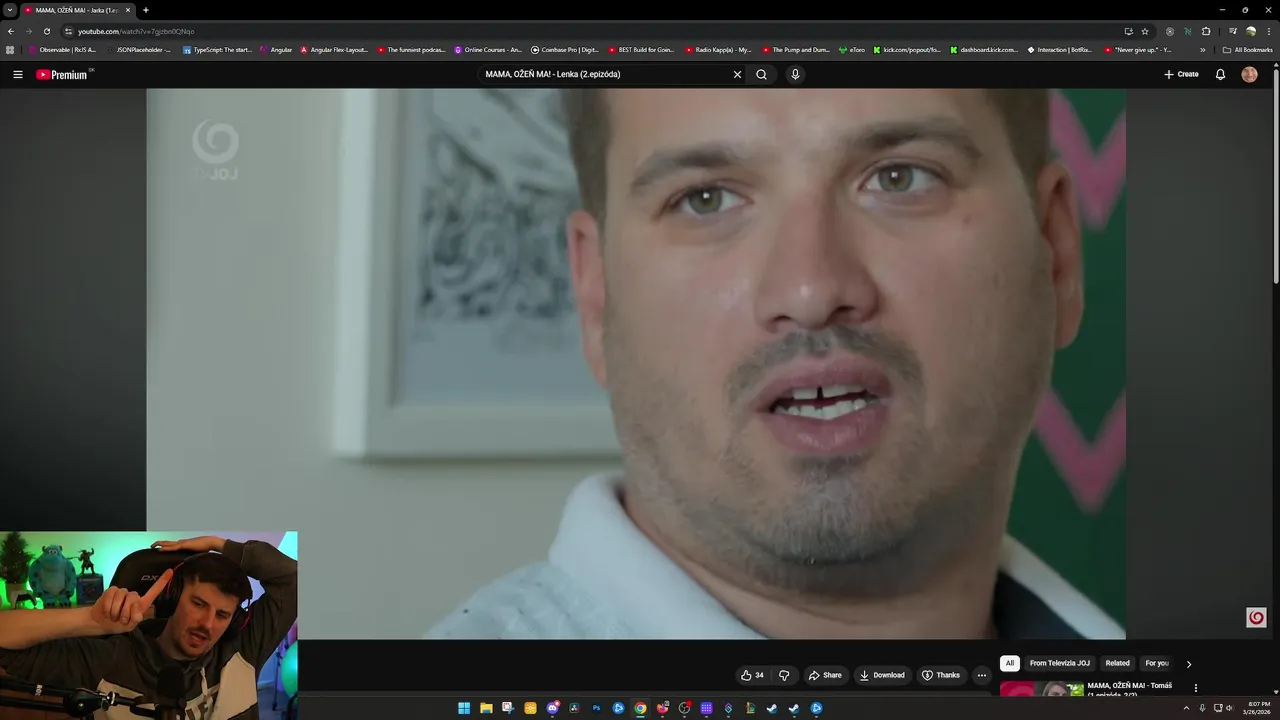Viewport: 1280px width, 720px height.
Task: Open the Create menu
Action: (x=1181, y=74)
